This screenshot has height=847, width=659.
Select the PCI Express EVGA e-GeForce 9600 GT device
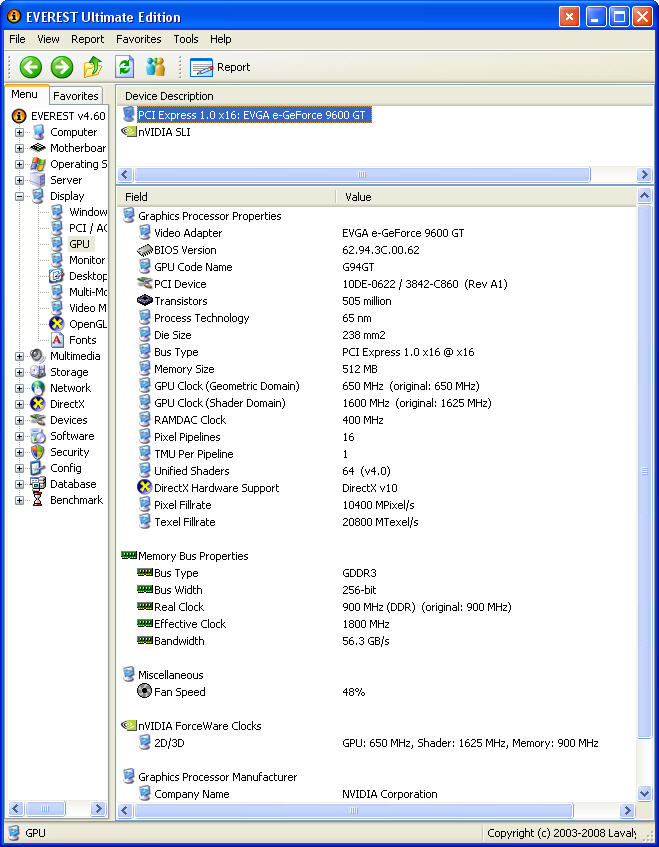254,115
